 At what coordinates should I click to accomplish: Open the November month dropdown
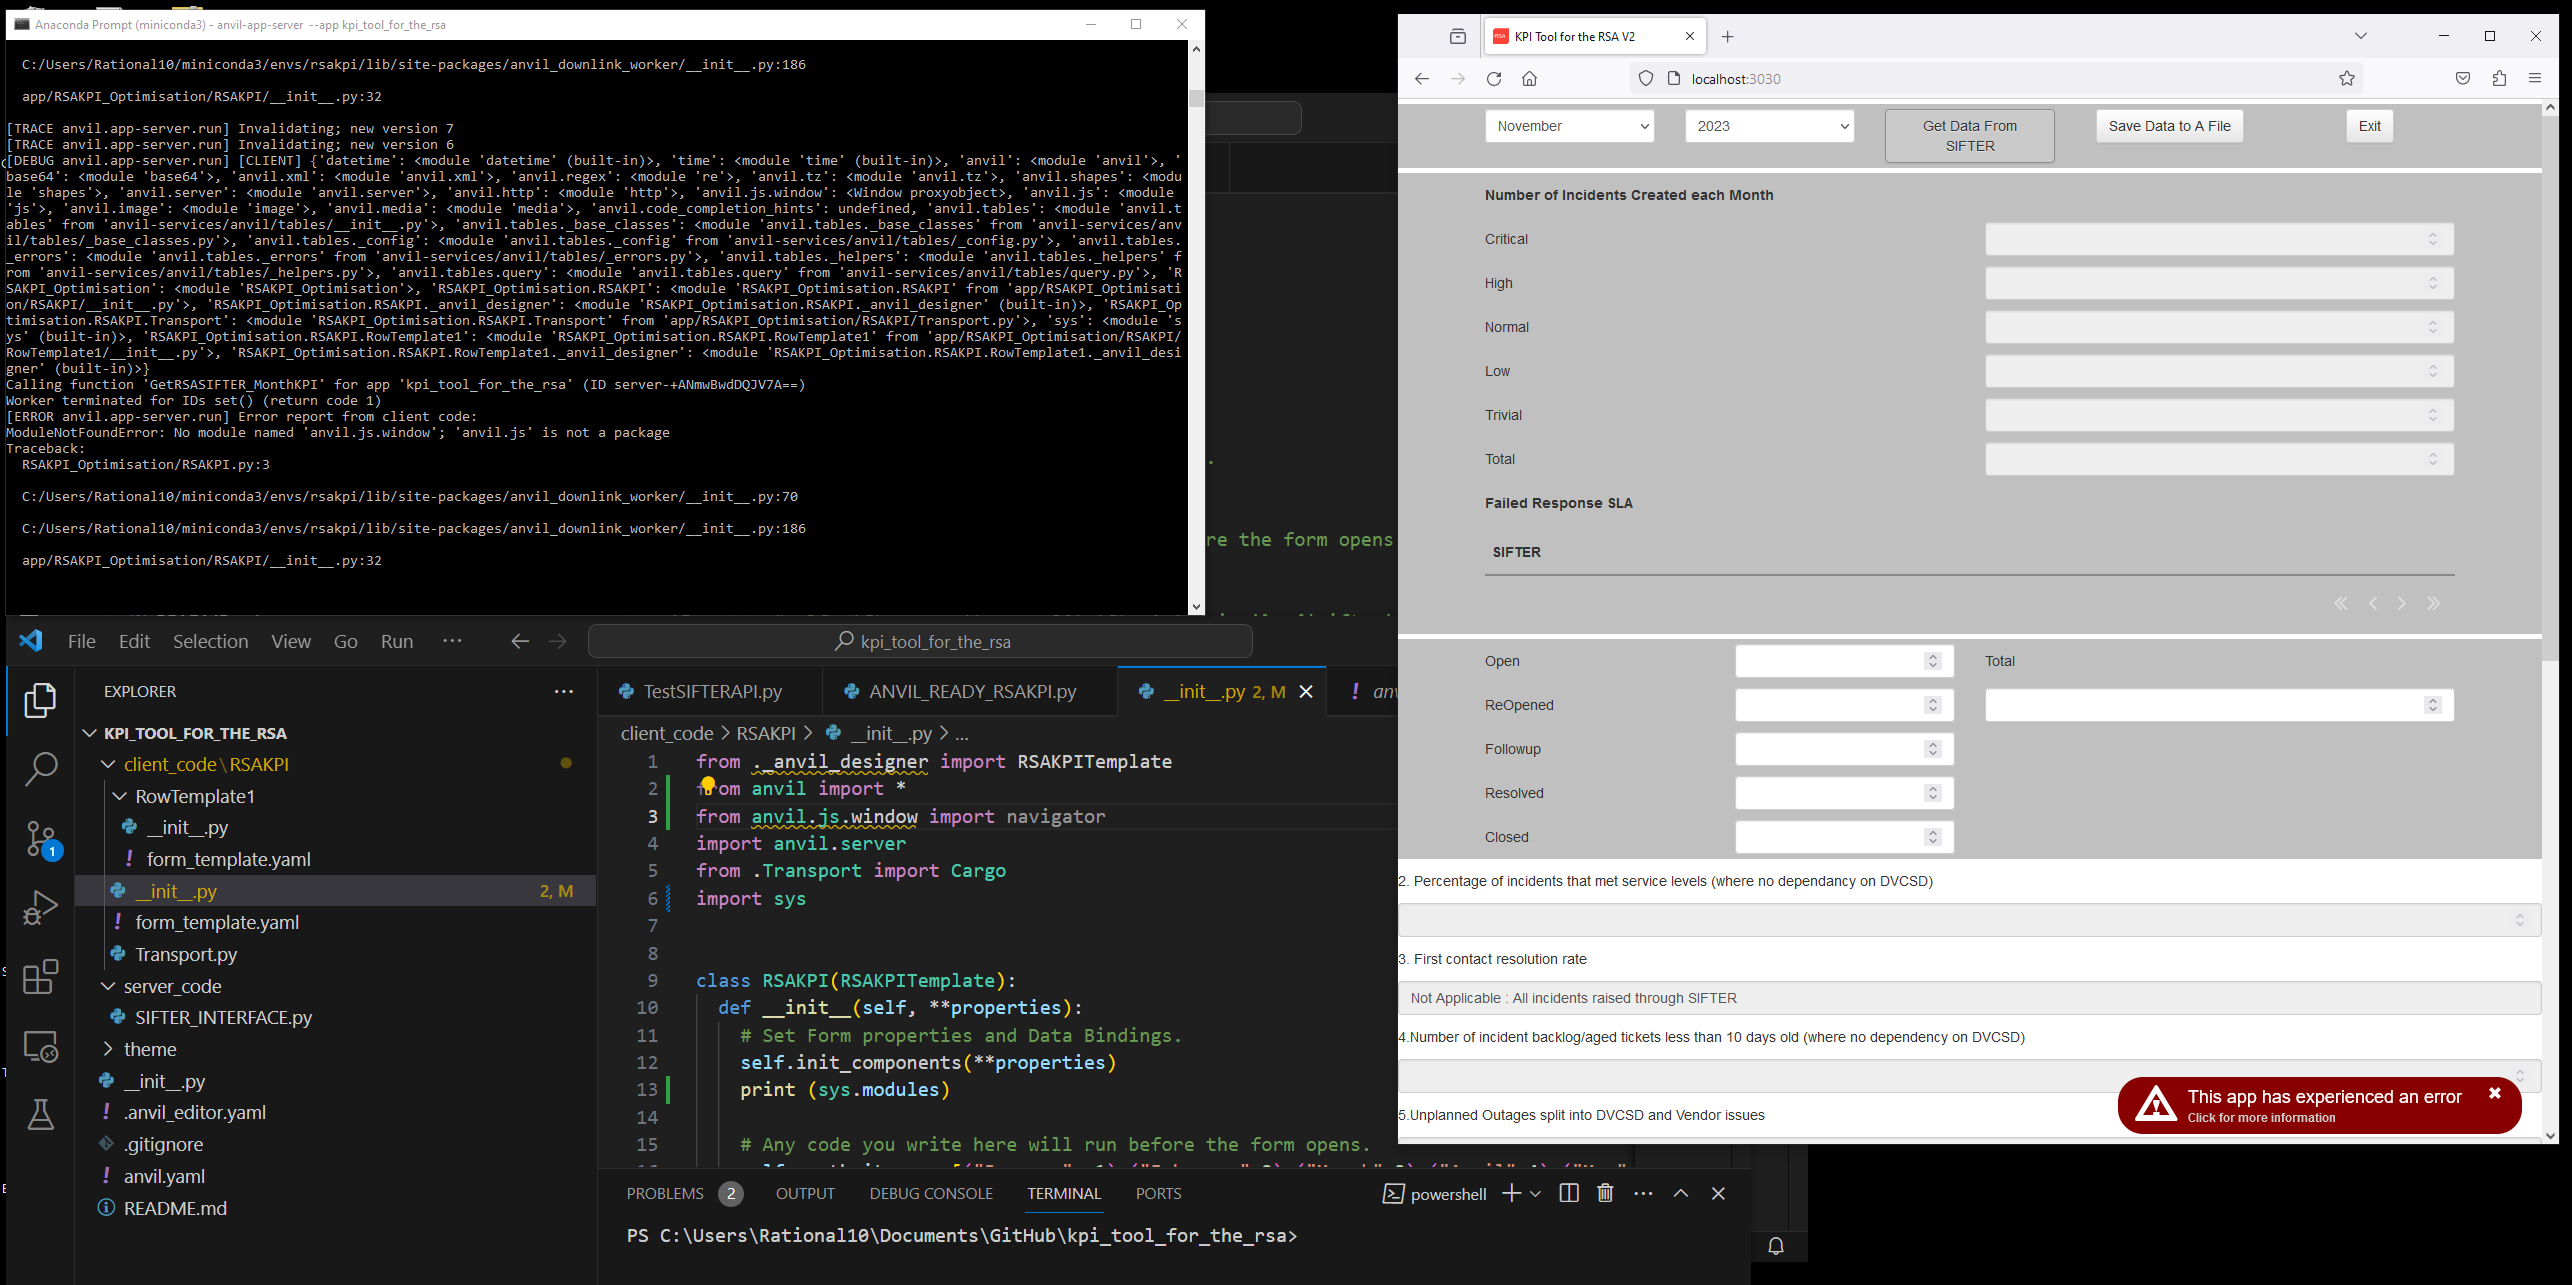coord(1570,126)
